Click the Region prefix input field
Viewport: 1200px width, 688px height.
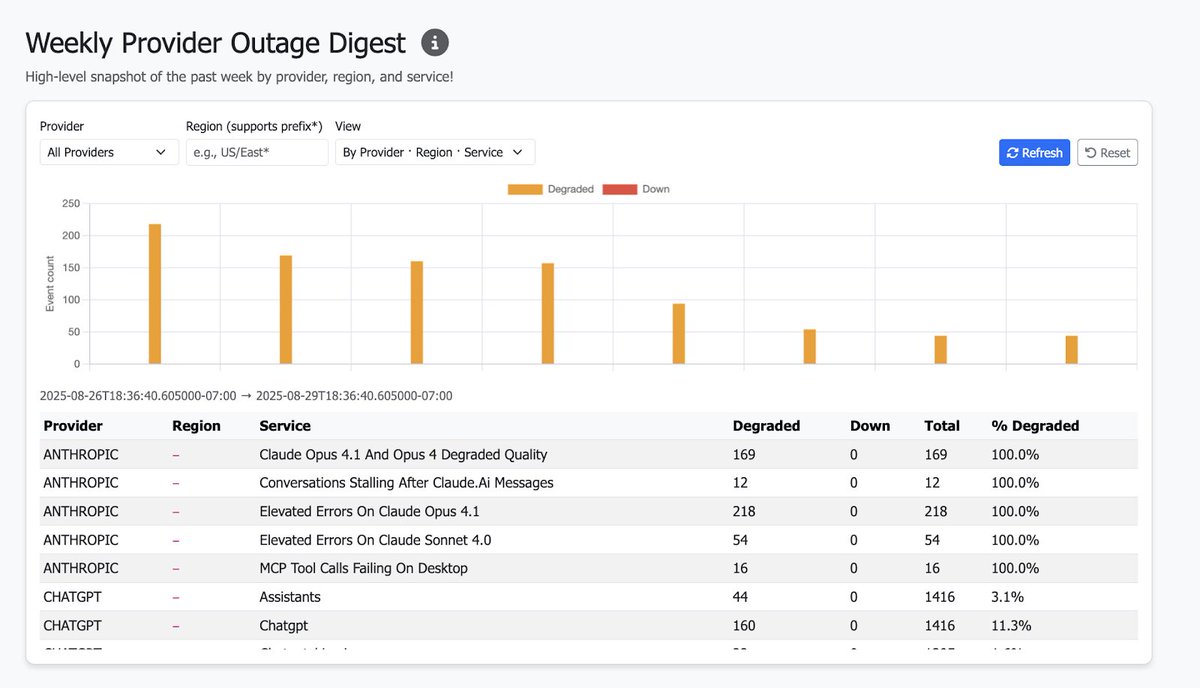[x=257, y=152]
